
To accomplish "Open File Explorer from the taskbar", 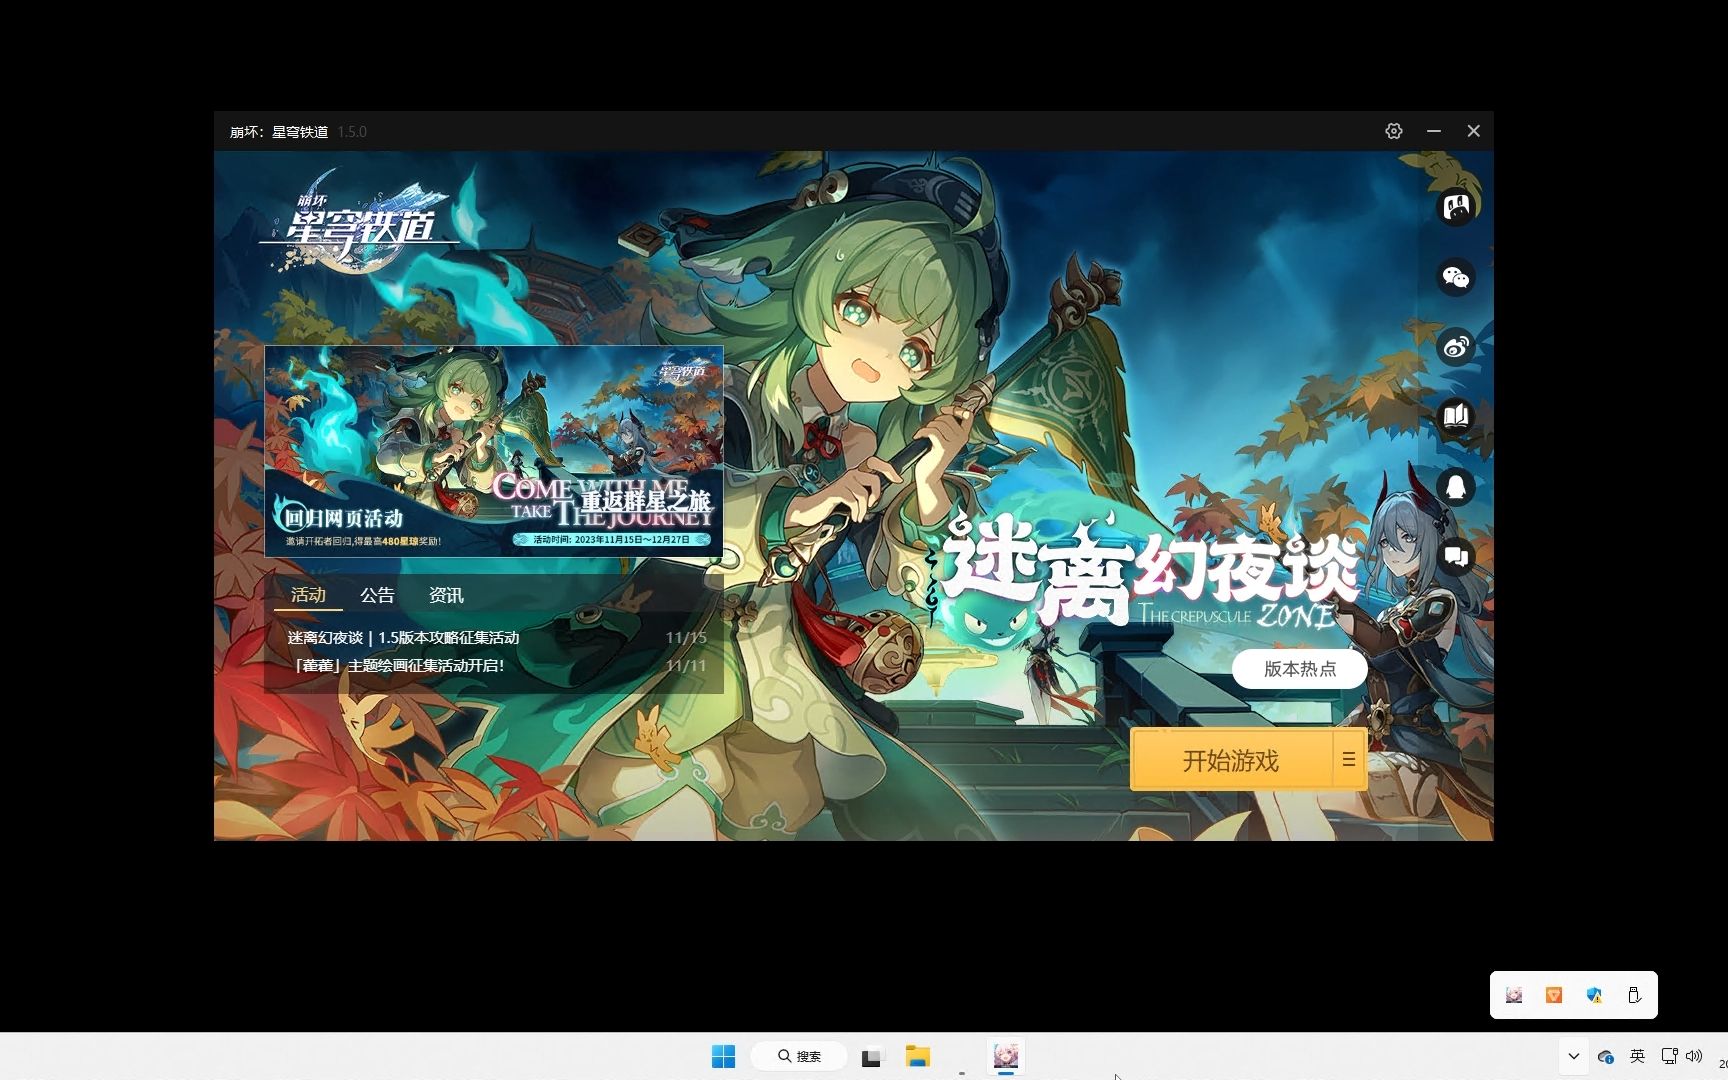I will (917, 1056).
